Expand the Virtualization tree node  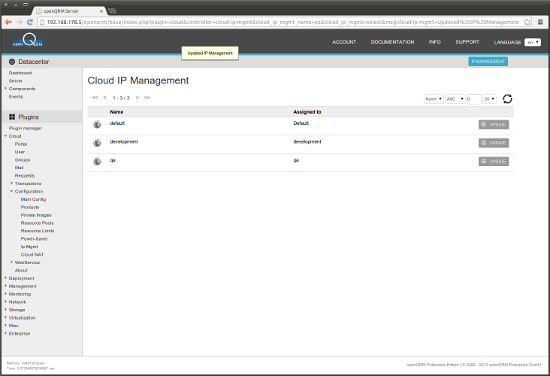6,317
